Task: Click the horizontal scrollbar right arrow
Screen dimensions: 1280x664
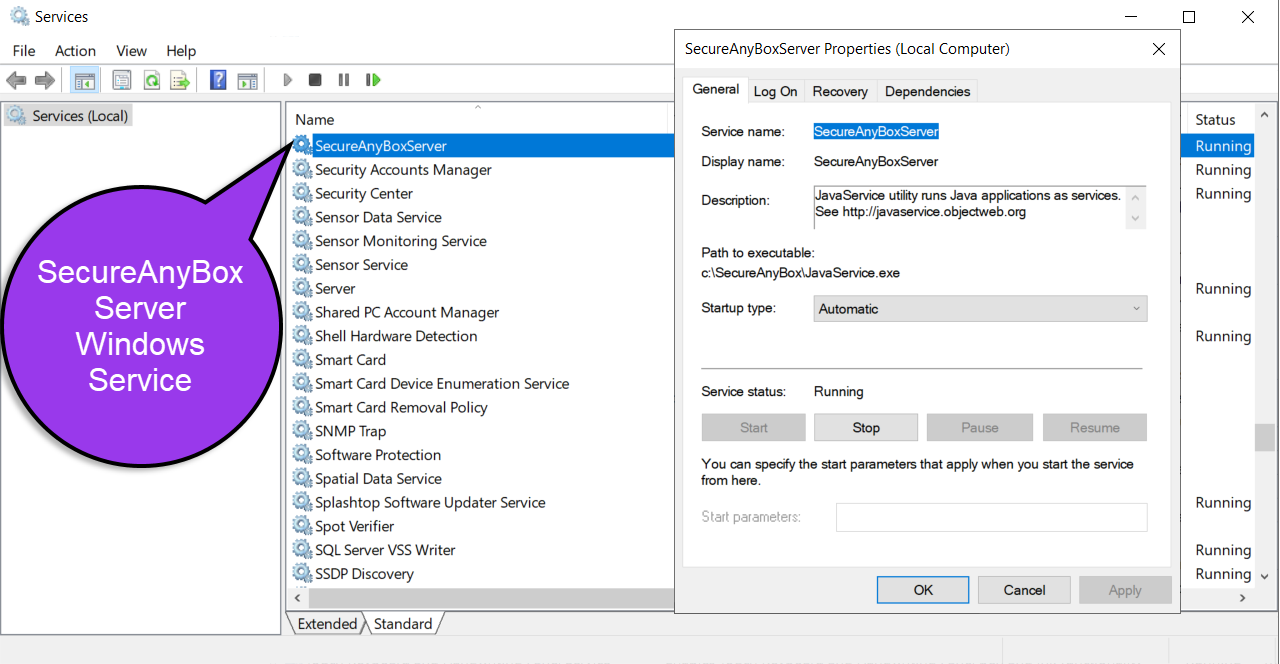Action: (1244, 598)
